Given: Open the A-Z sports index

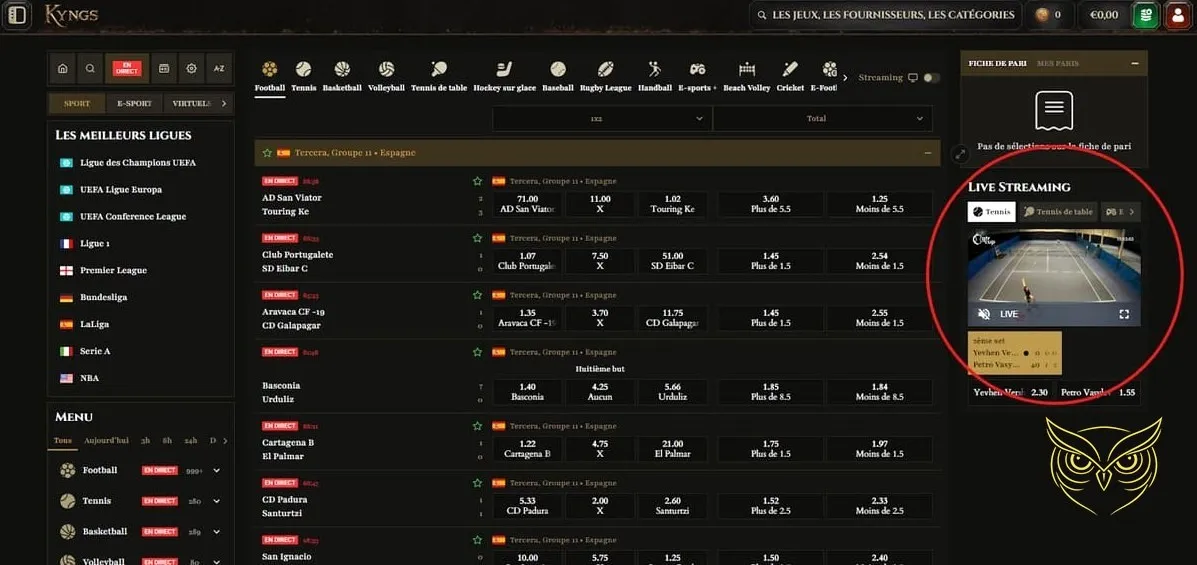Looking at the screenshot, I should [x=218, y=69].
